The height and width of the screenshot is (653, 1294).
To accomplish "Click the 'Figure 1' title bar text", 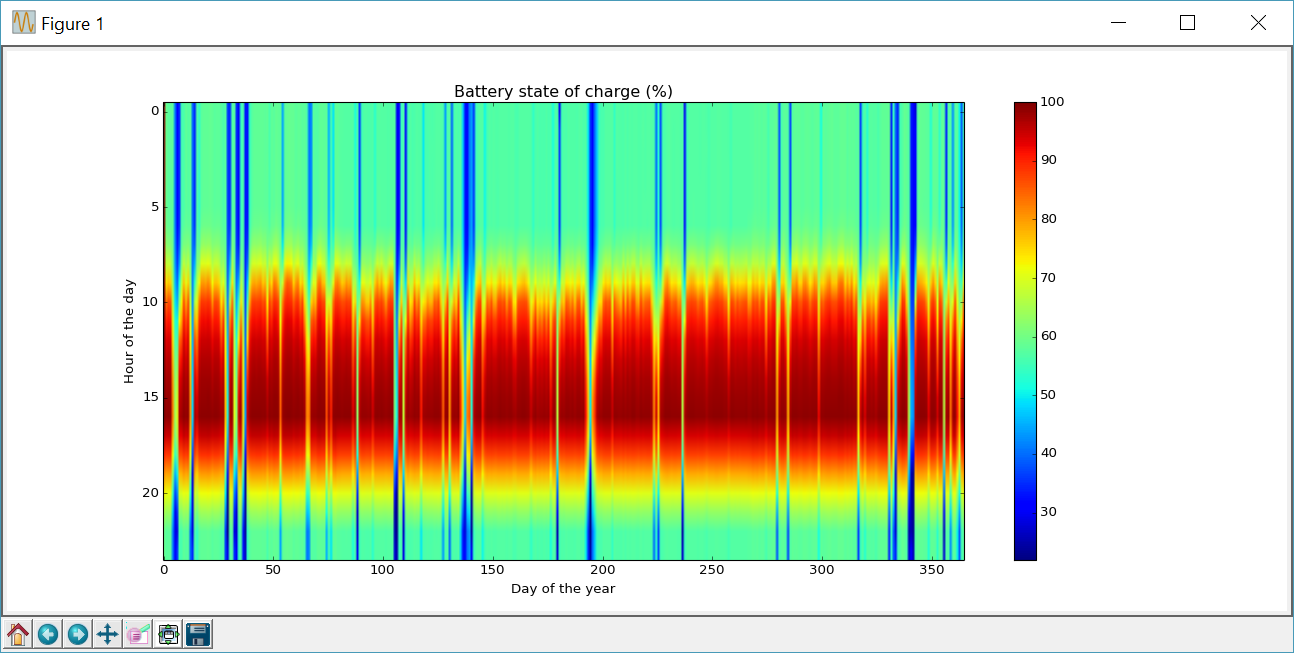I will [x=72, y=24].
